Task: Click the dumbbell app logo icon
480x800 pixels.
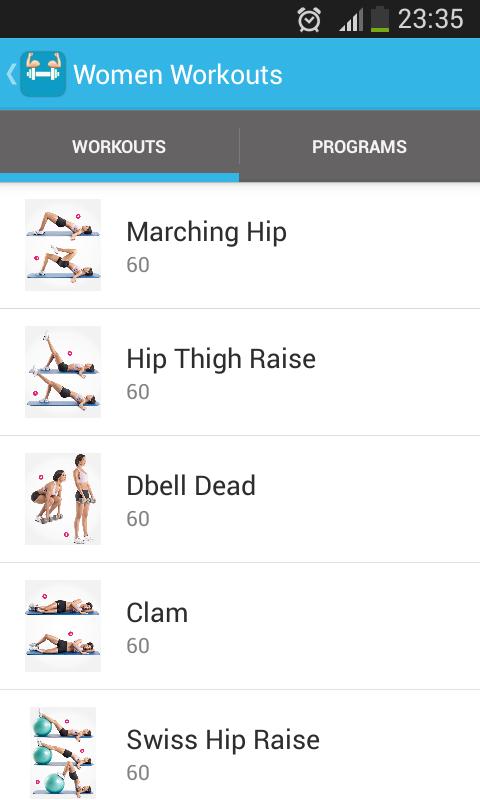Action: pyautogui.click(x=43, y=74)
